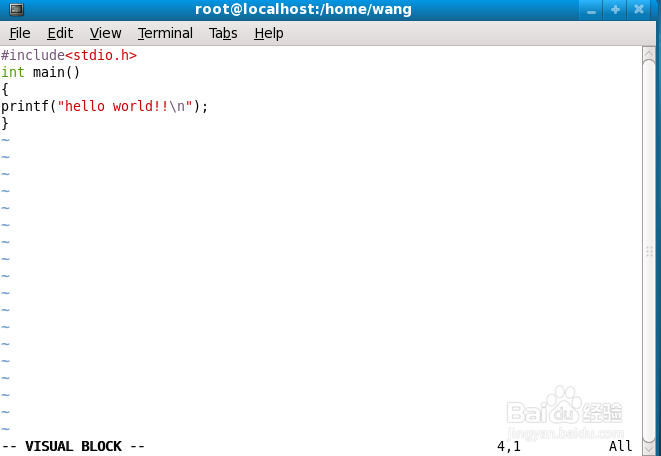Click the 'All' scroll position indicator
The height and width of the screenshot is (456, 661).
click(621, 446)
